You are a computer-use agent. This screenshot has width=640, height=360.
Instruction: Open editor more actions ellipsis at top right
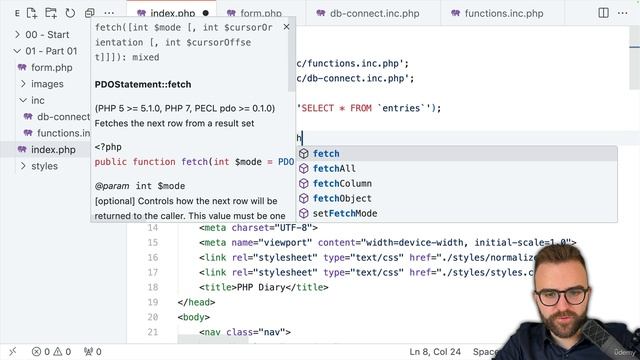[x=622, y=13]
